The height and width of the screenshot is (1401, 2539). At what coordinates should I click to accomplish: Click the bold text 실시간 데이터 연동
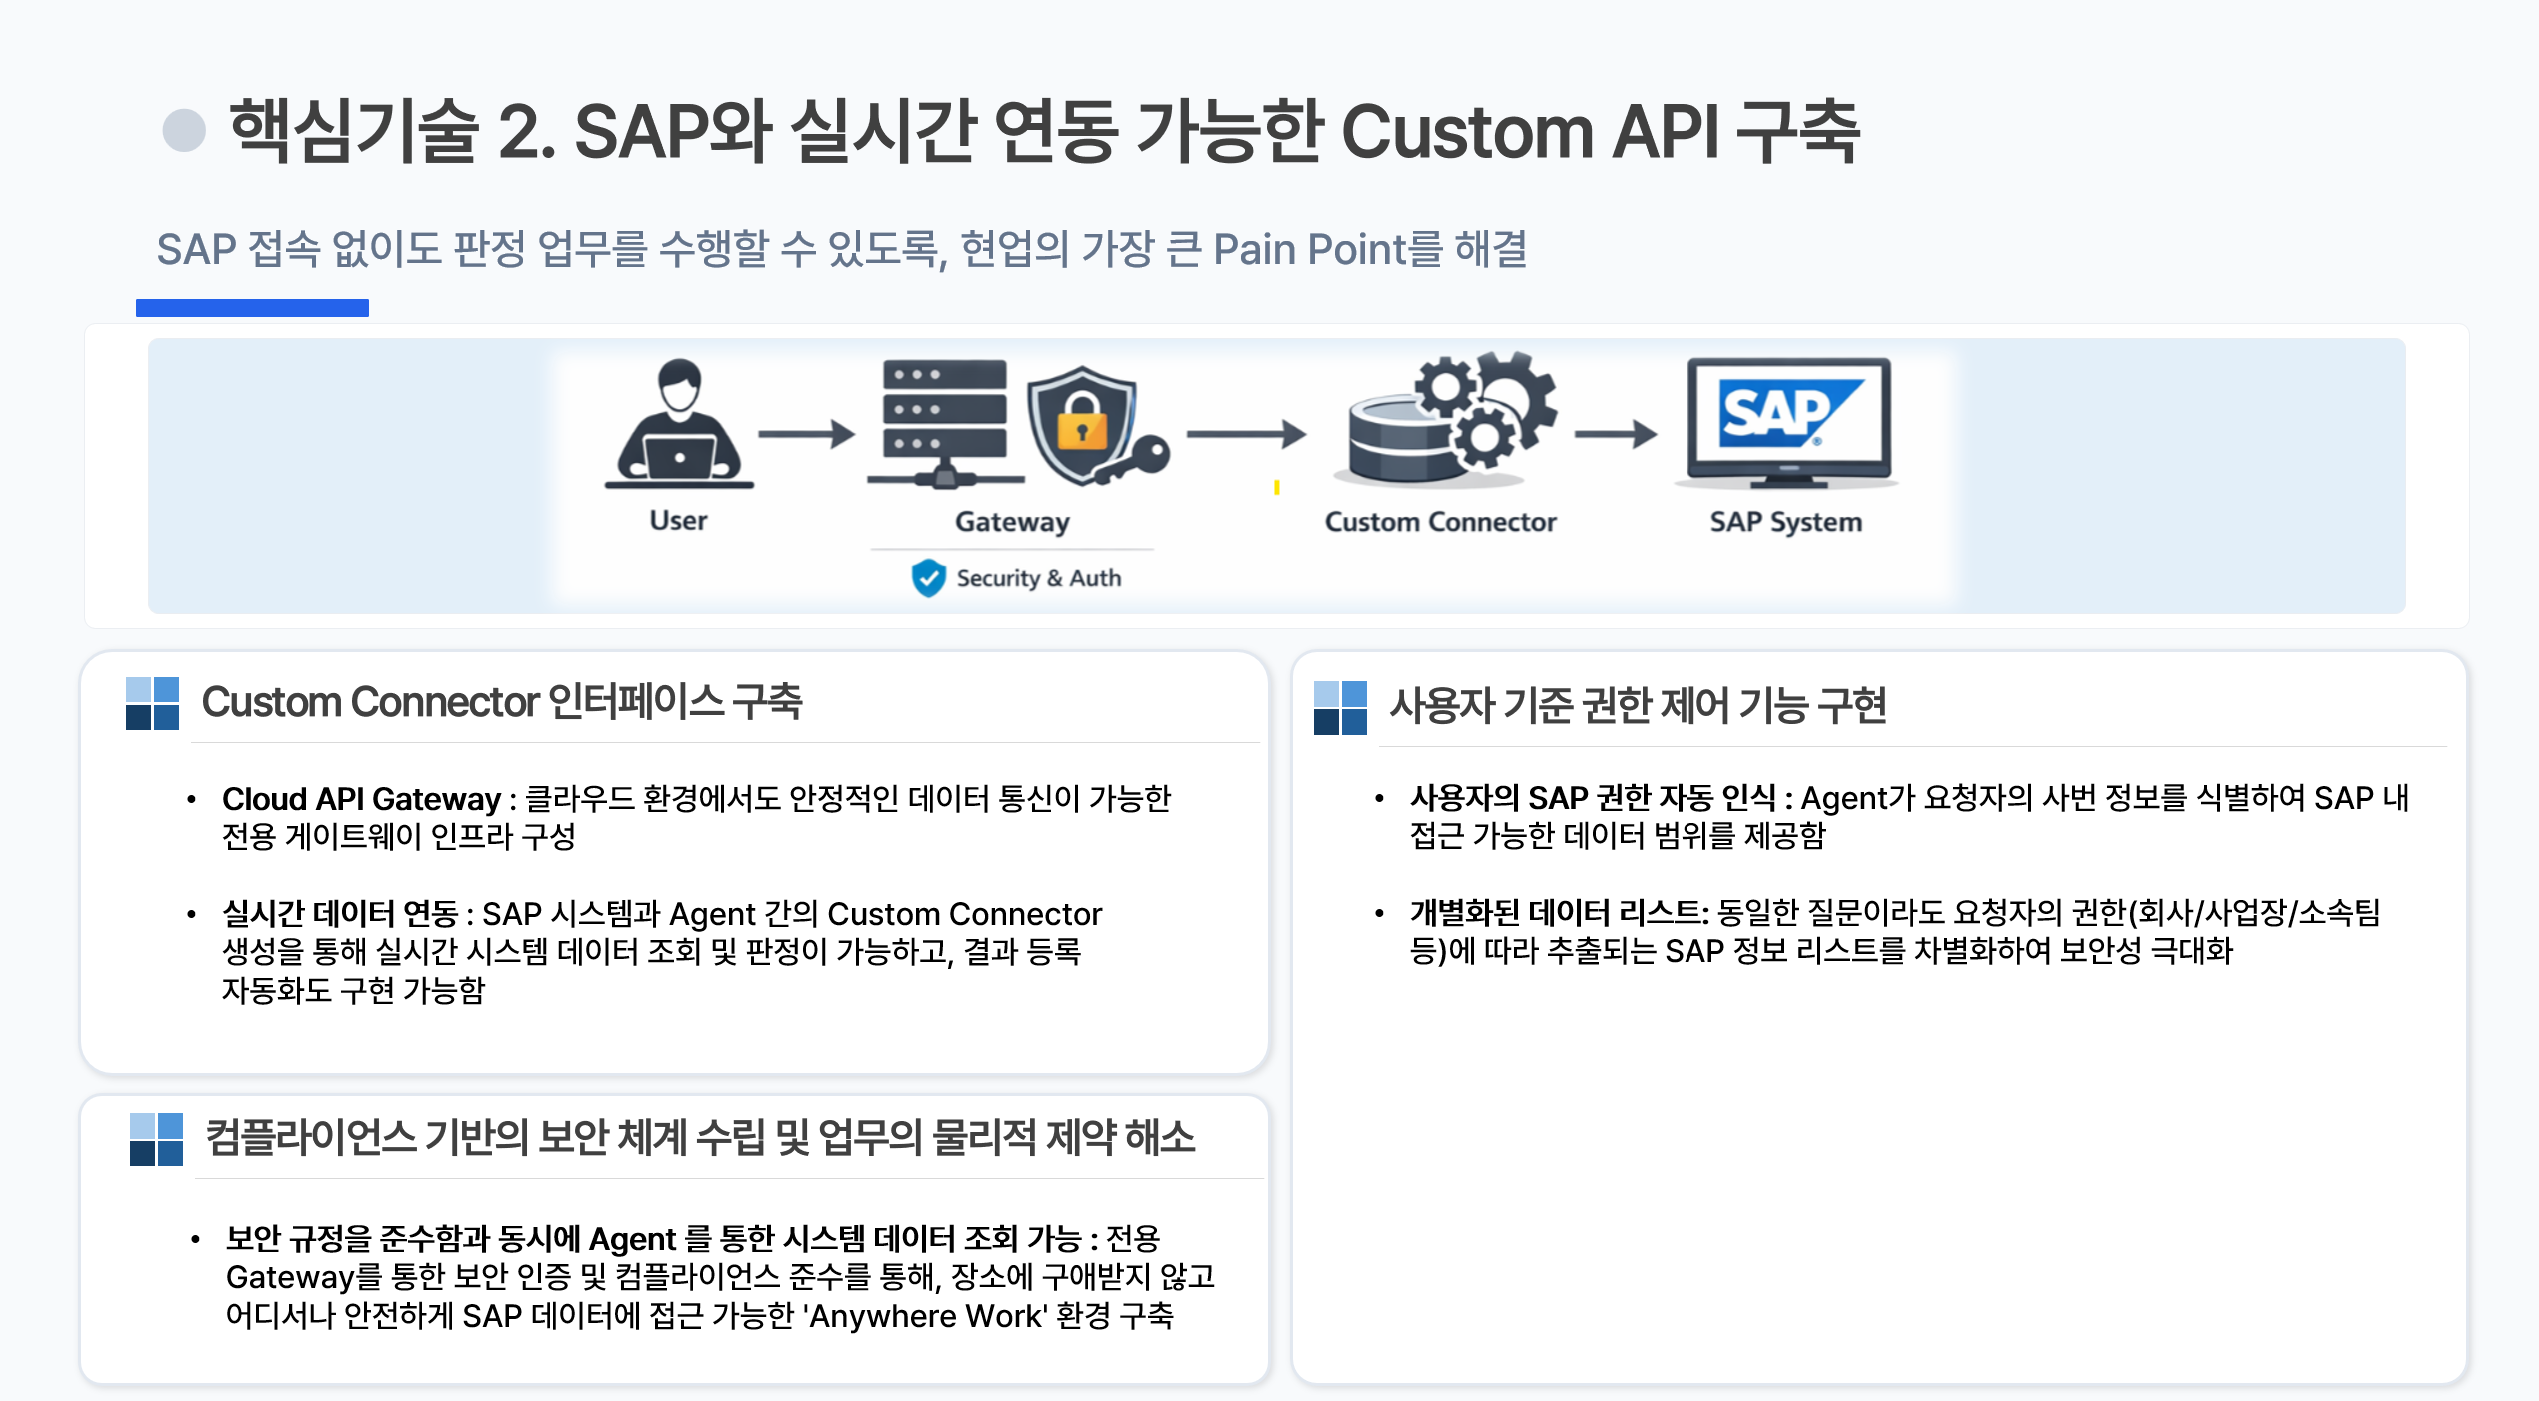tap(340, 914)
